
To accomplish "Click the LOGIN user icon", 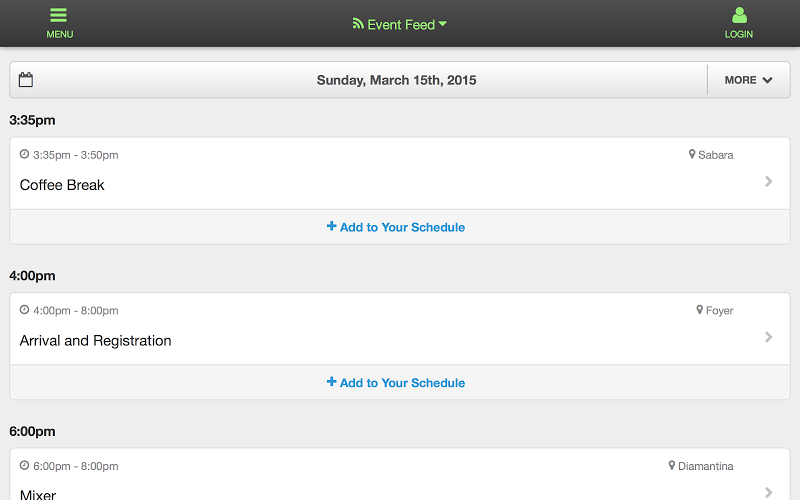I will pyautogui.click(x=739, y=15).
